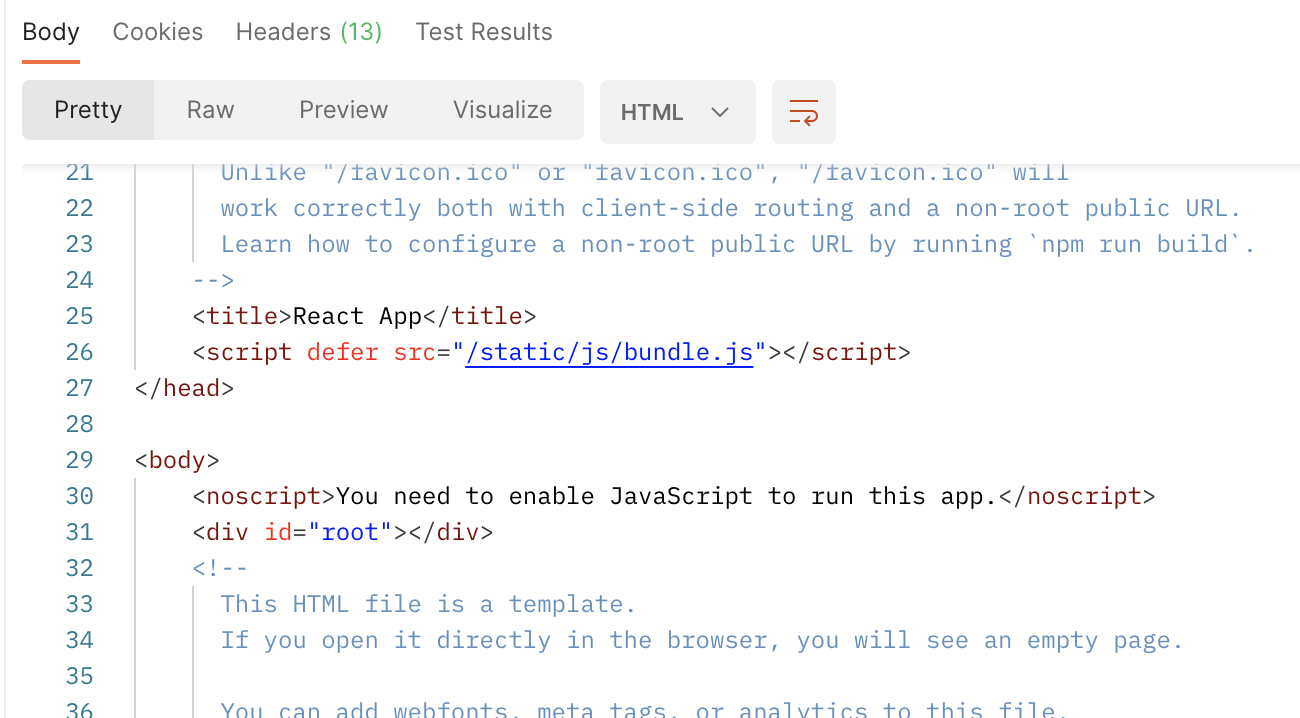Viewport: 1300px width, 718px height.
Task: Select the Preview view
Action: (343, 110)
